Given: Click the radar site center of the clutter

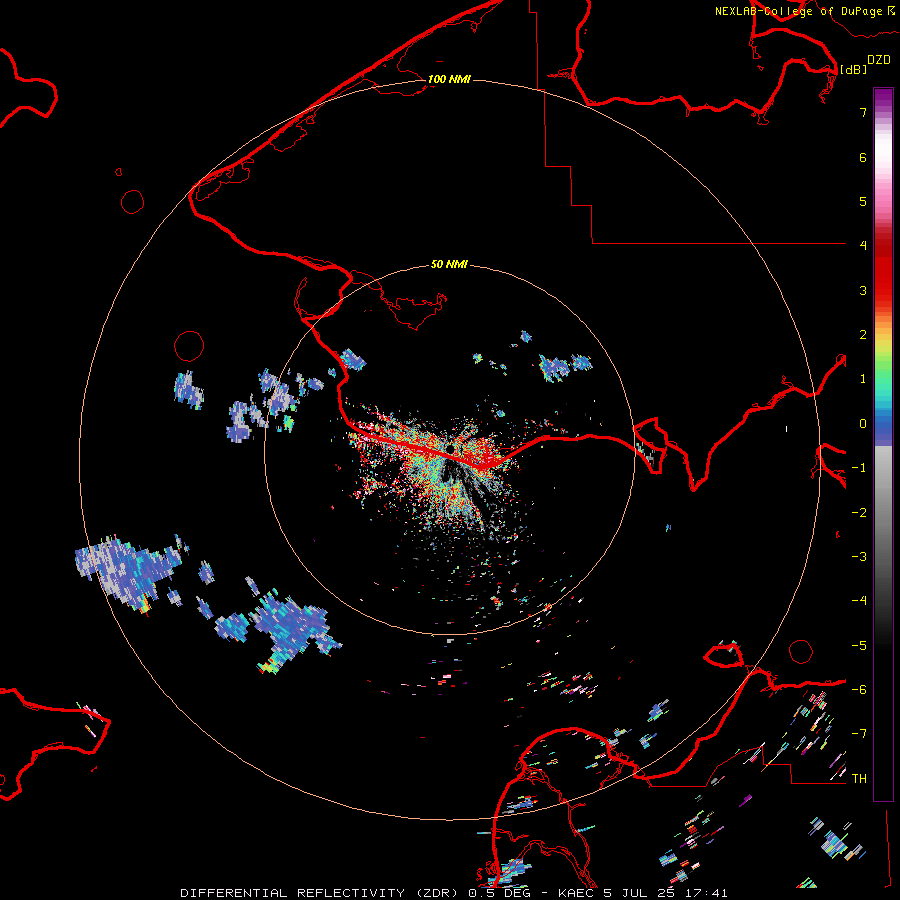Looking at the screenshot, I should (x=452, y=448).
